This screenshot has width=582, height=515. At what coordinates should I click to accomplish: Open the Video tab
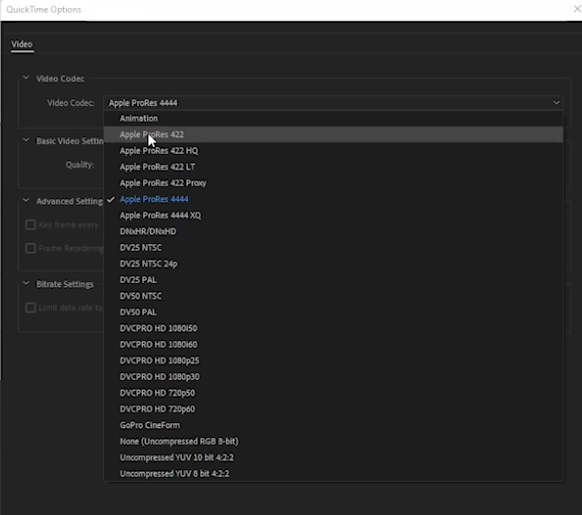[x=22, y=44]
